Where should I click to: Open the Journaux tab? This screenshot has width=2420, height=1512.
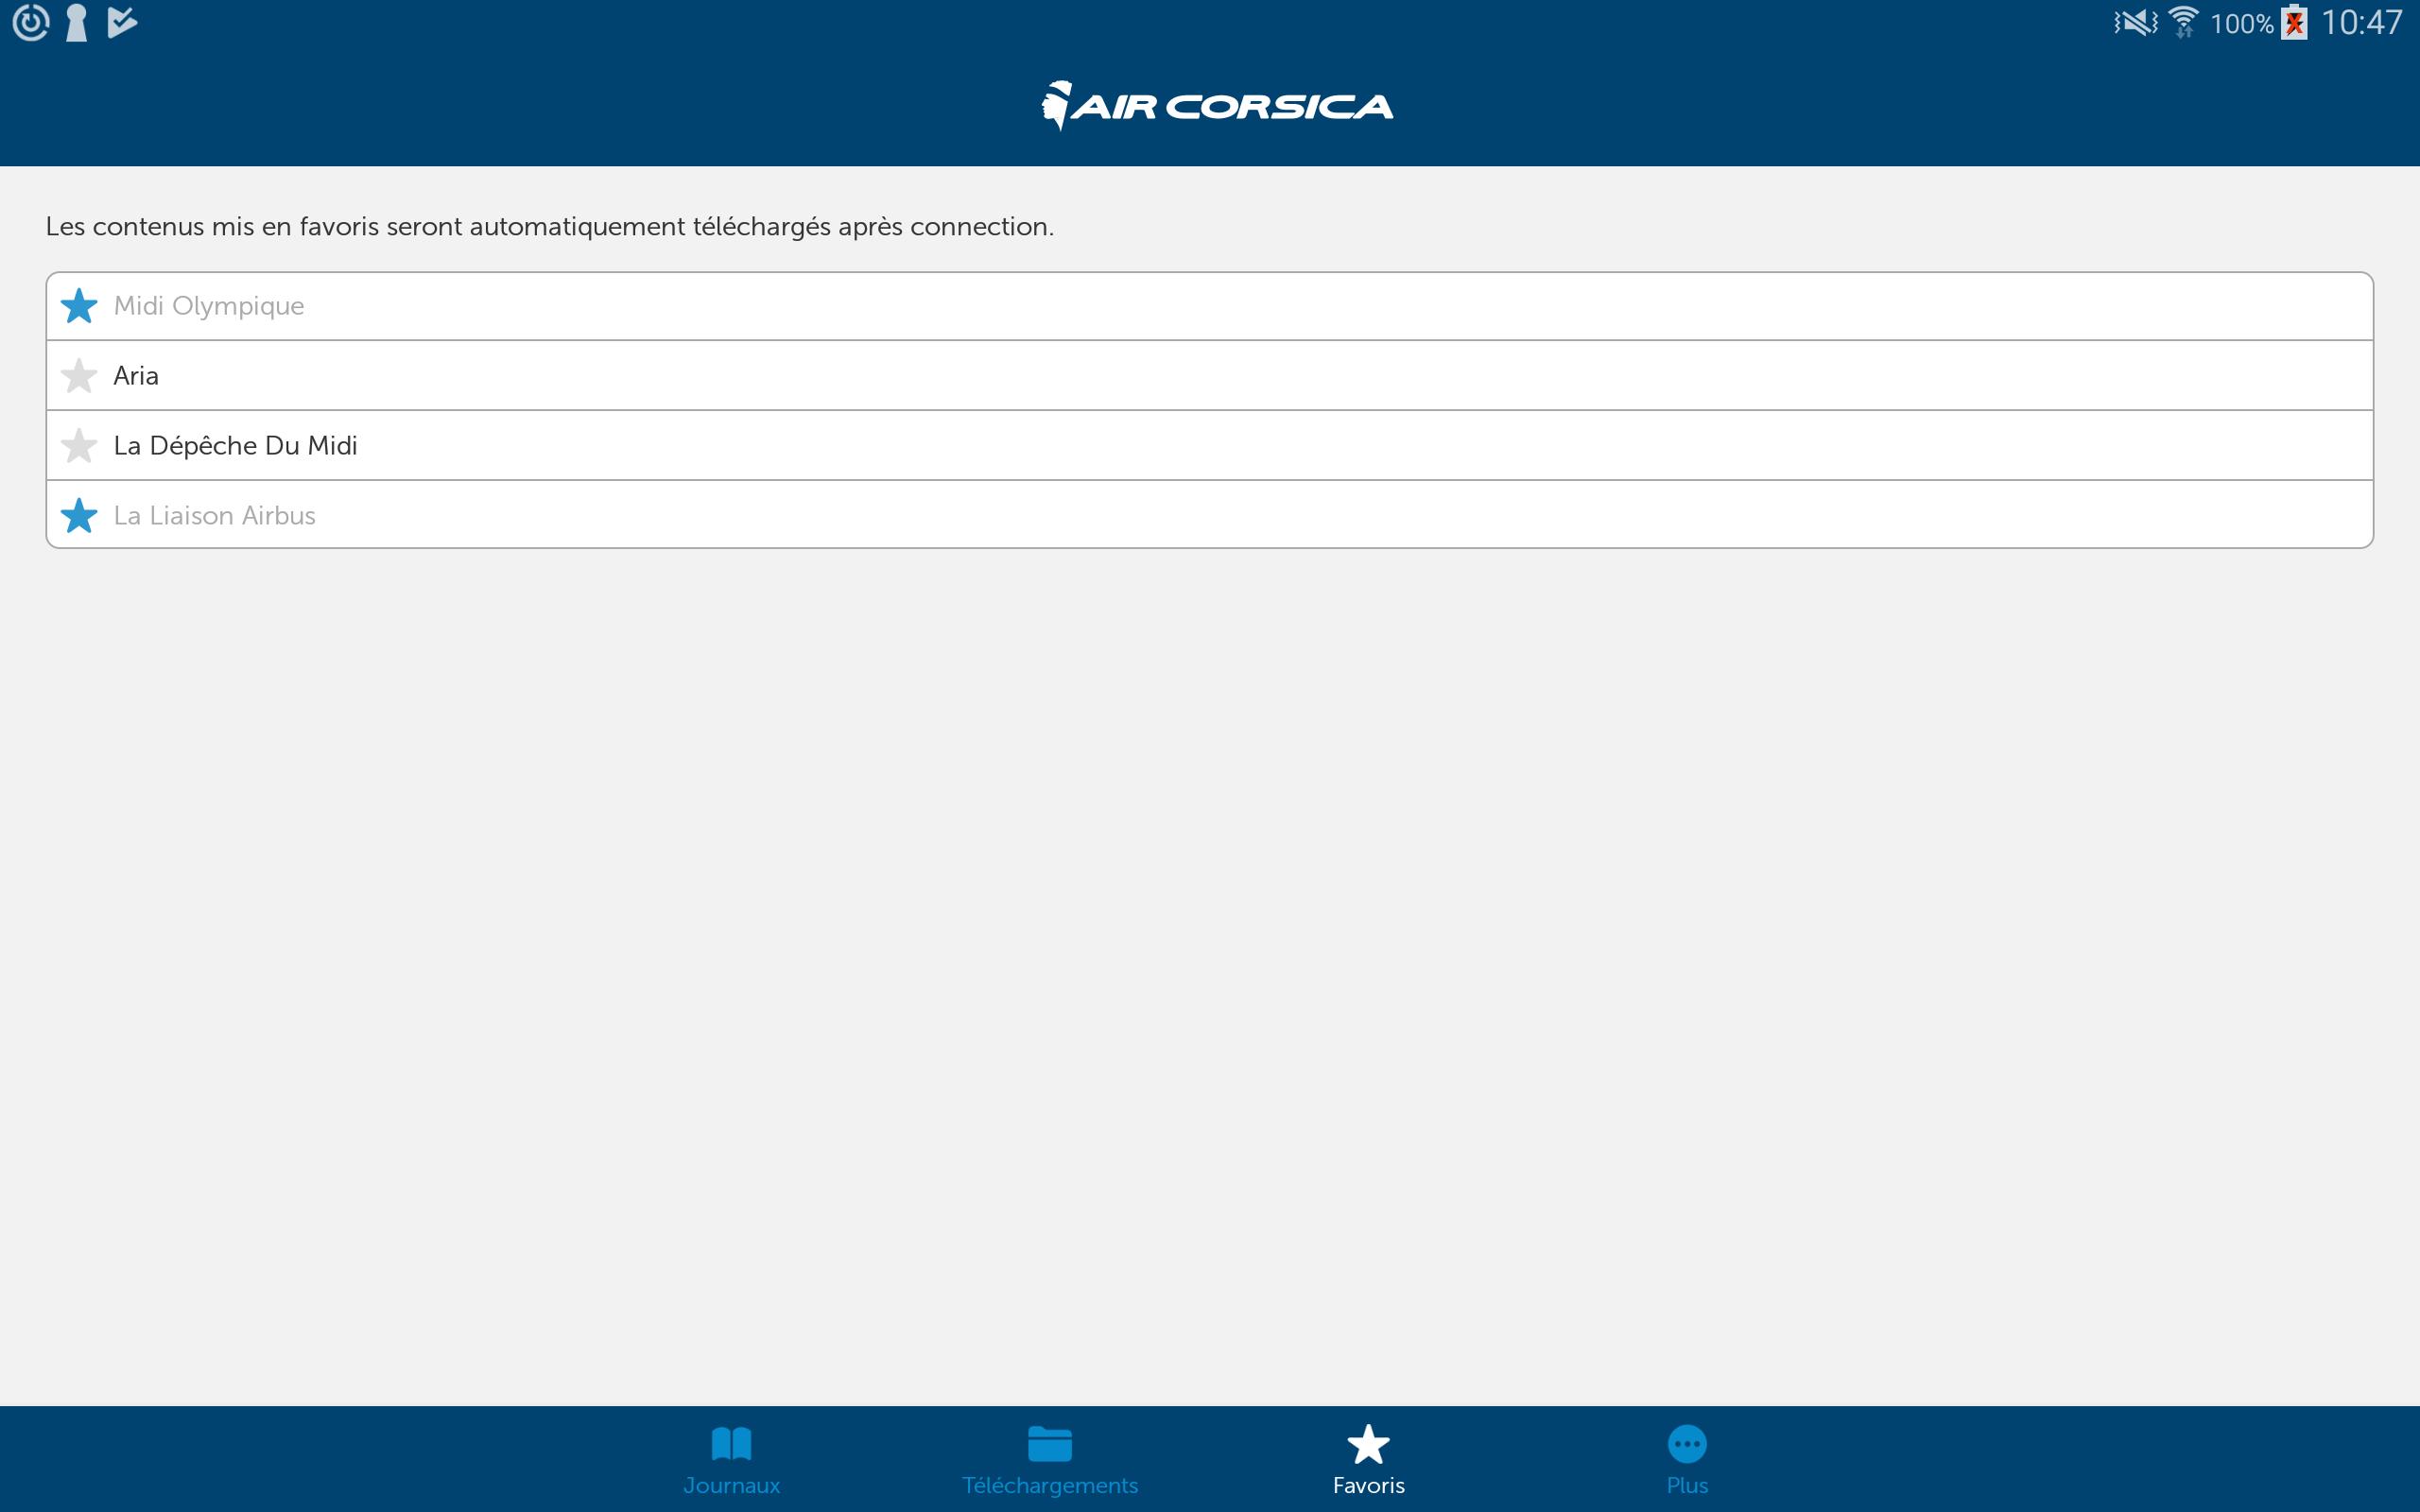pyautogui.click(x=731, y=1460)
